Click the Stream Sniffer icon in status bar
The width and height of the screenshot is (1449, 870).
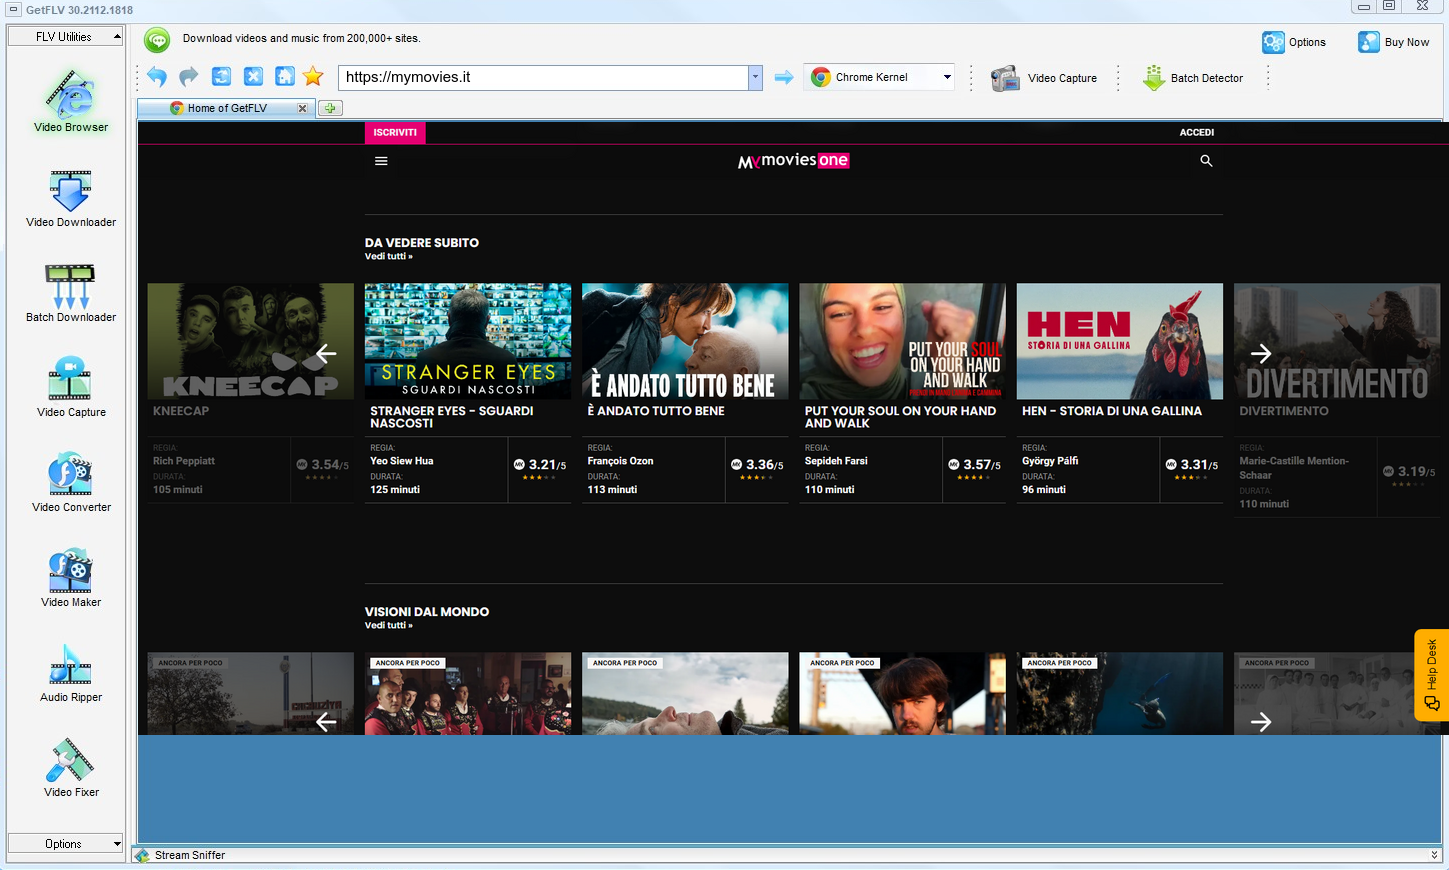tap(143, 855)
